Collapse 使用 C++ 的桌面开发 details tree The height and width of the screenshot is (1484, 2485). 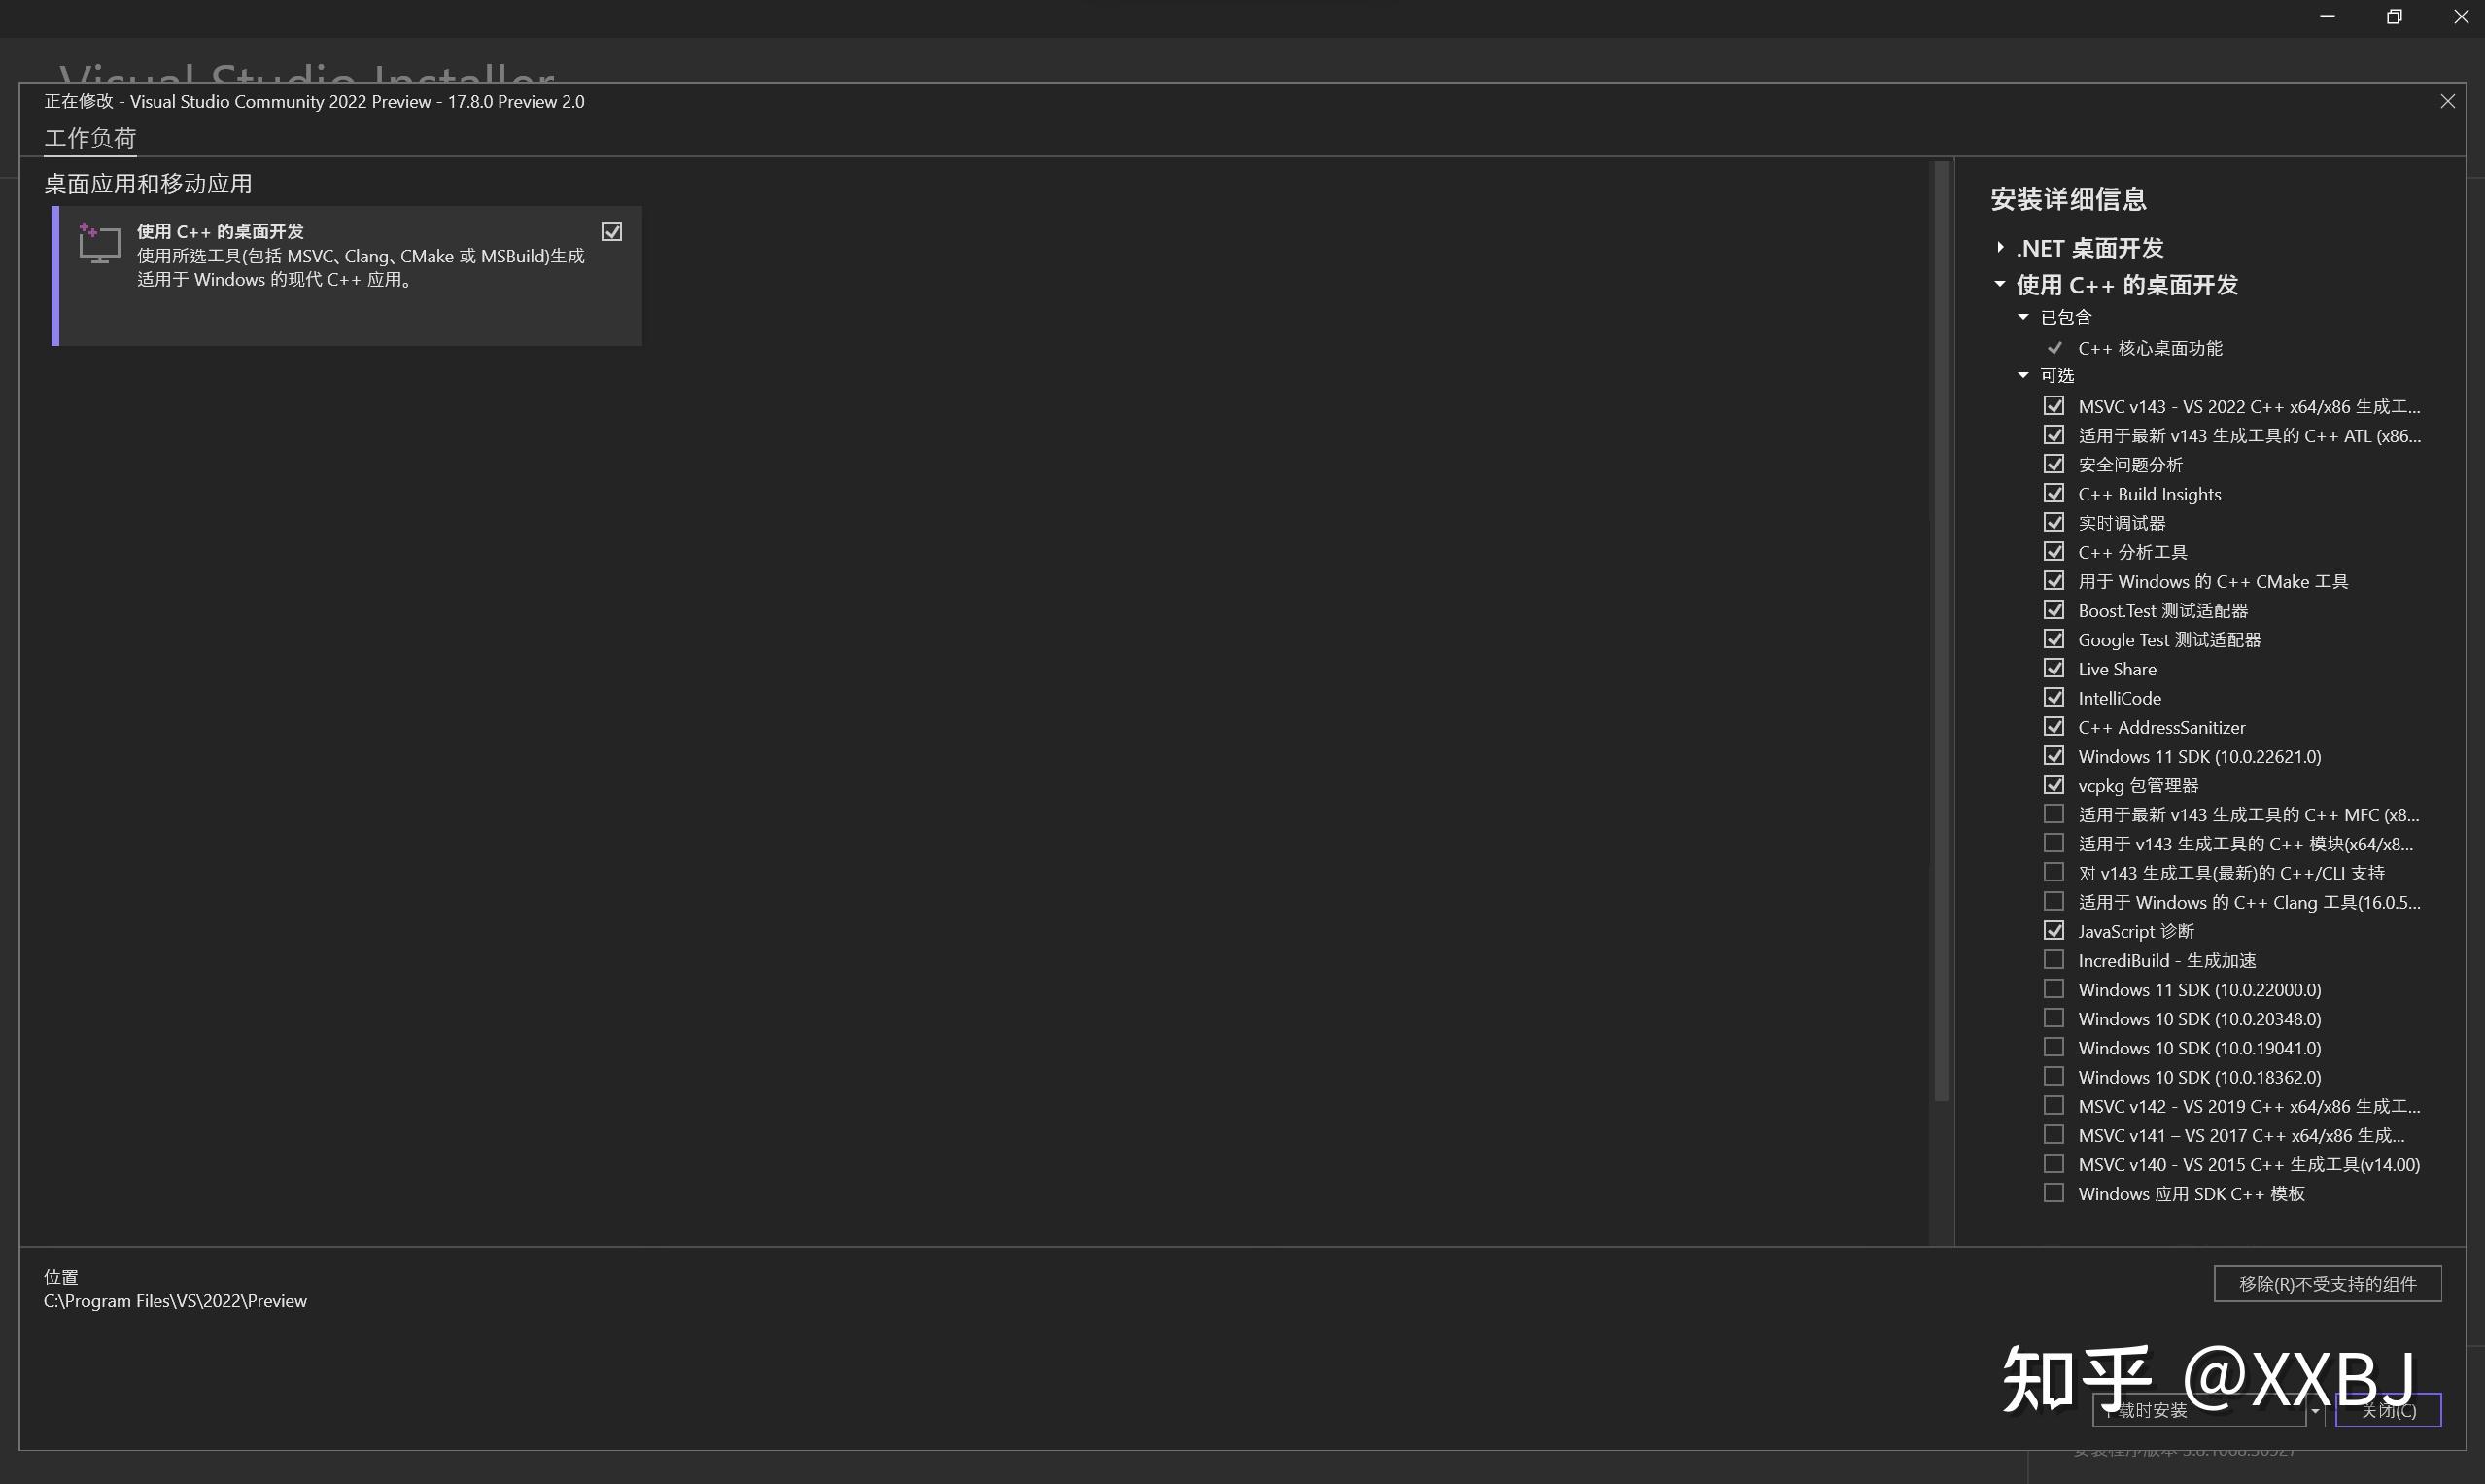click(1999, 285)
